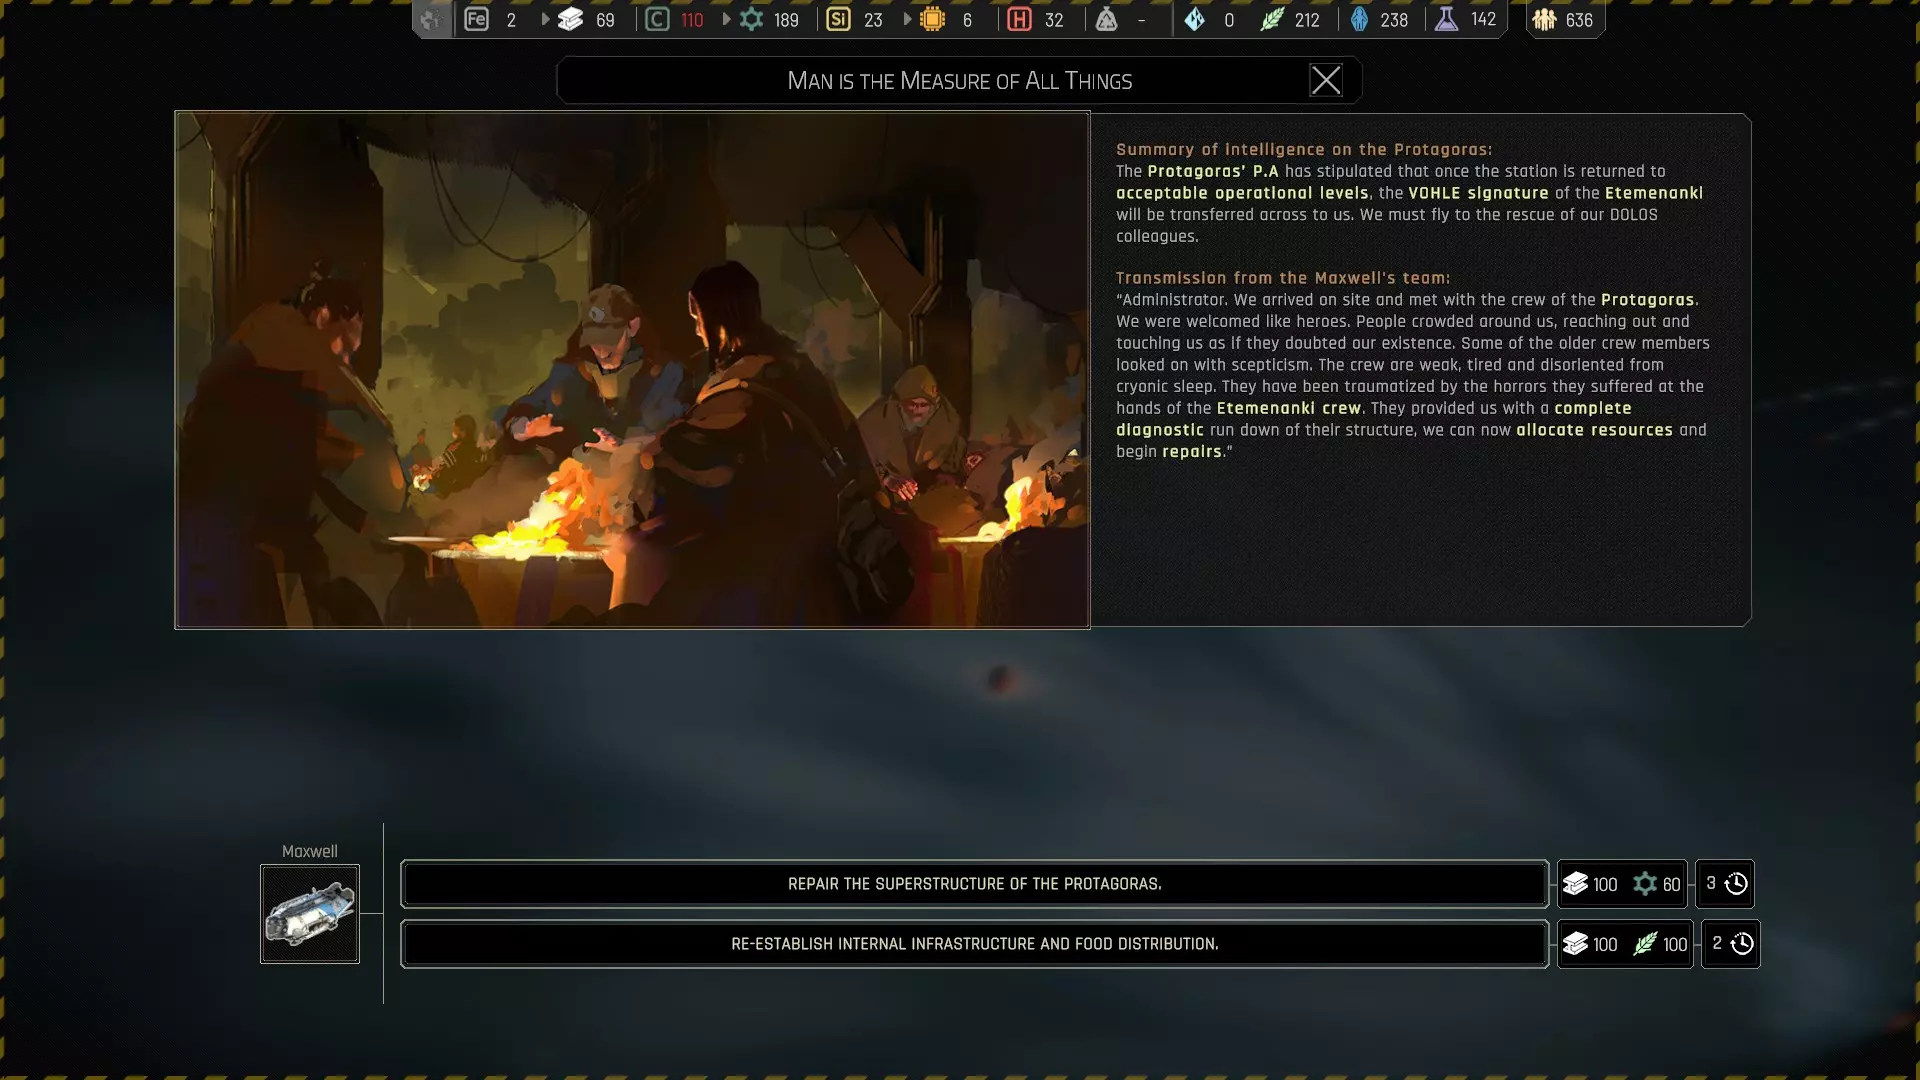The image size is (1920, 1080).
Task: Click the electronics chip resource icon
Action: point(932,19)
